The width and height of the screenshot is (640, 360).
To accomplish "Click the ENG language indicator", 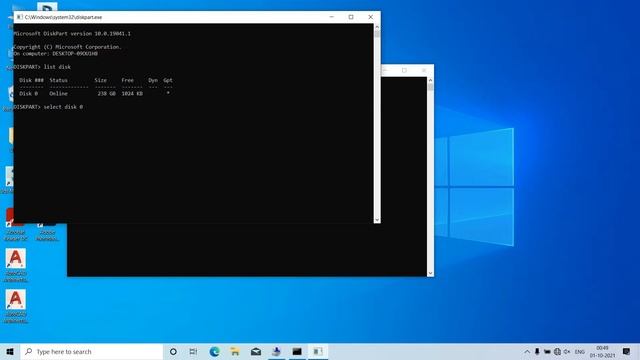I will 580,351.
